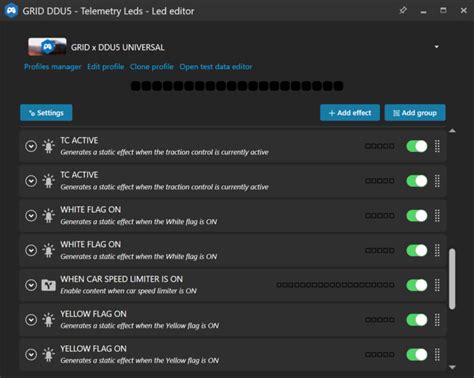Click the second YELLOW FLAG ON lamp icon
Image resolution: width=474 pixels, height=378 pixels.
tap(48, 354)
